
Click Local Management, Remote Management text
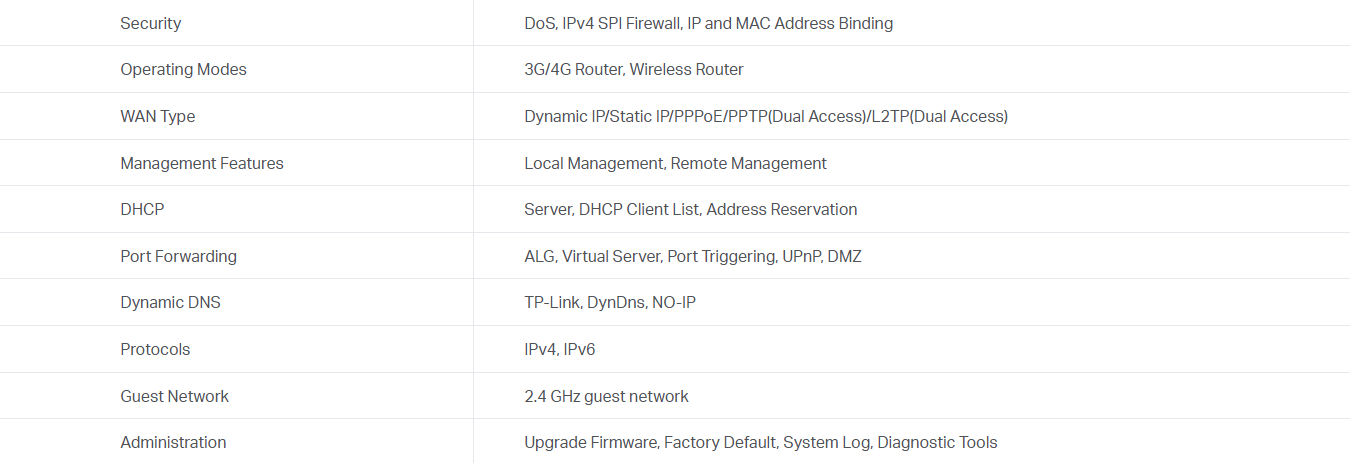pyautogui.click(x=675, y=163)
